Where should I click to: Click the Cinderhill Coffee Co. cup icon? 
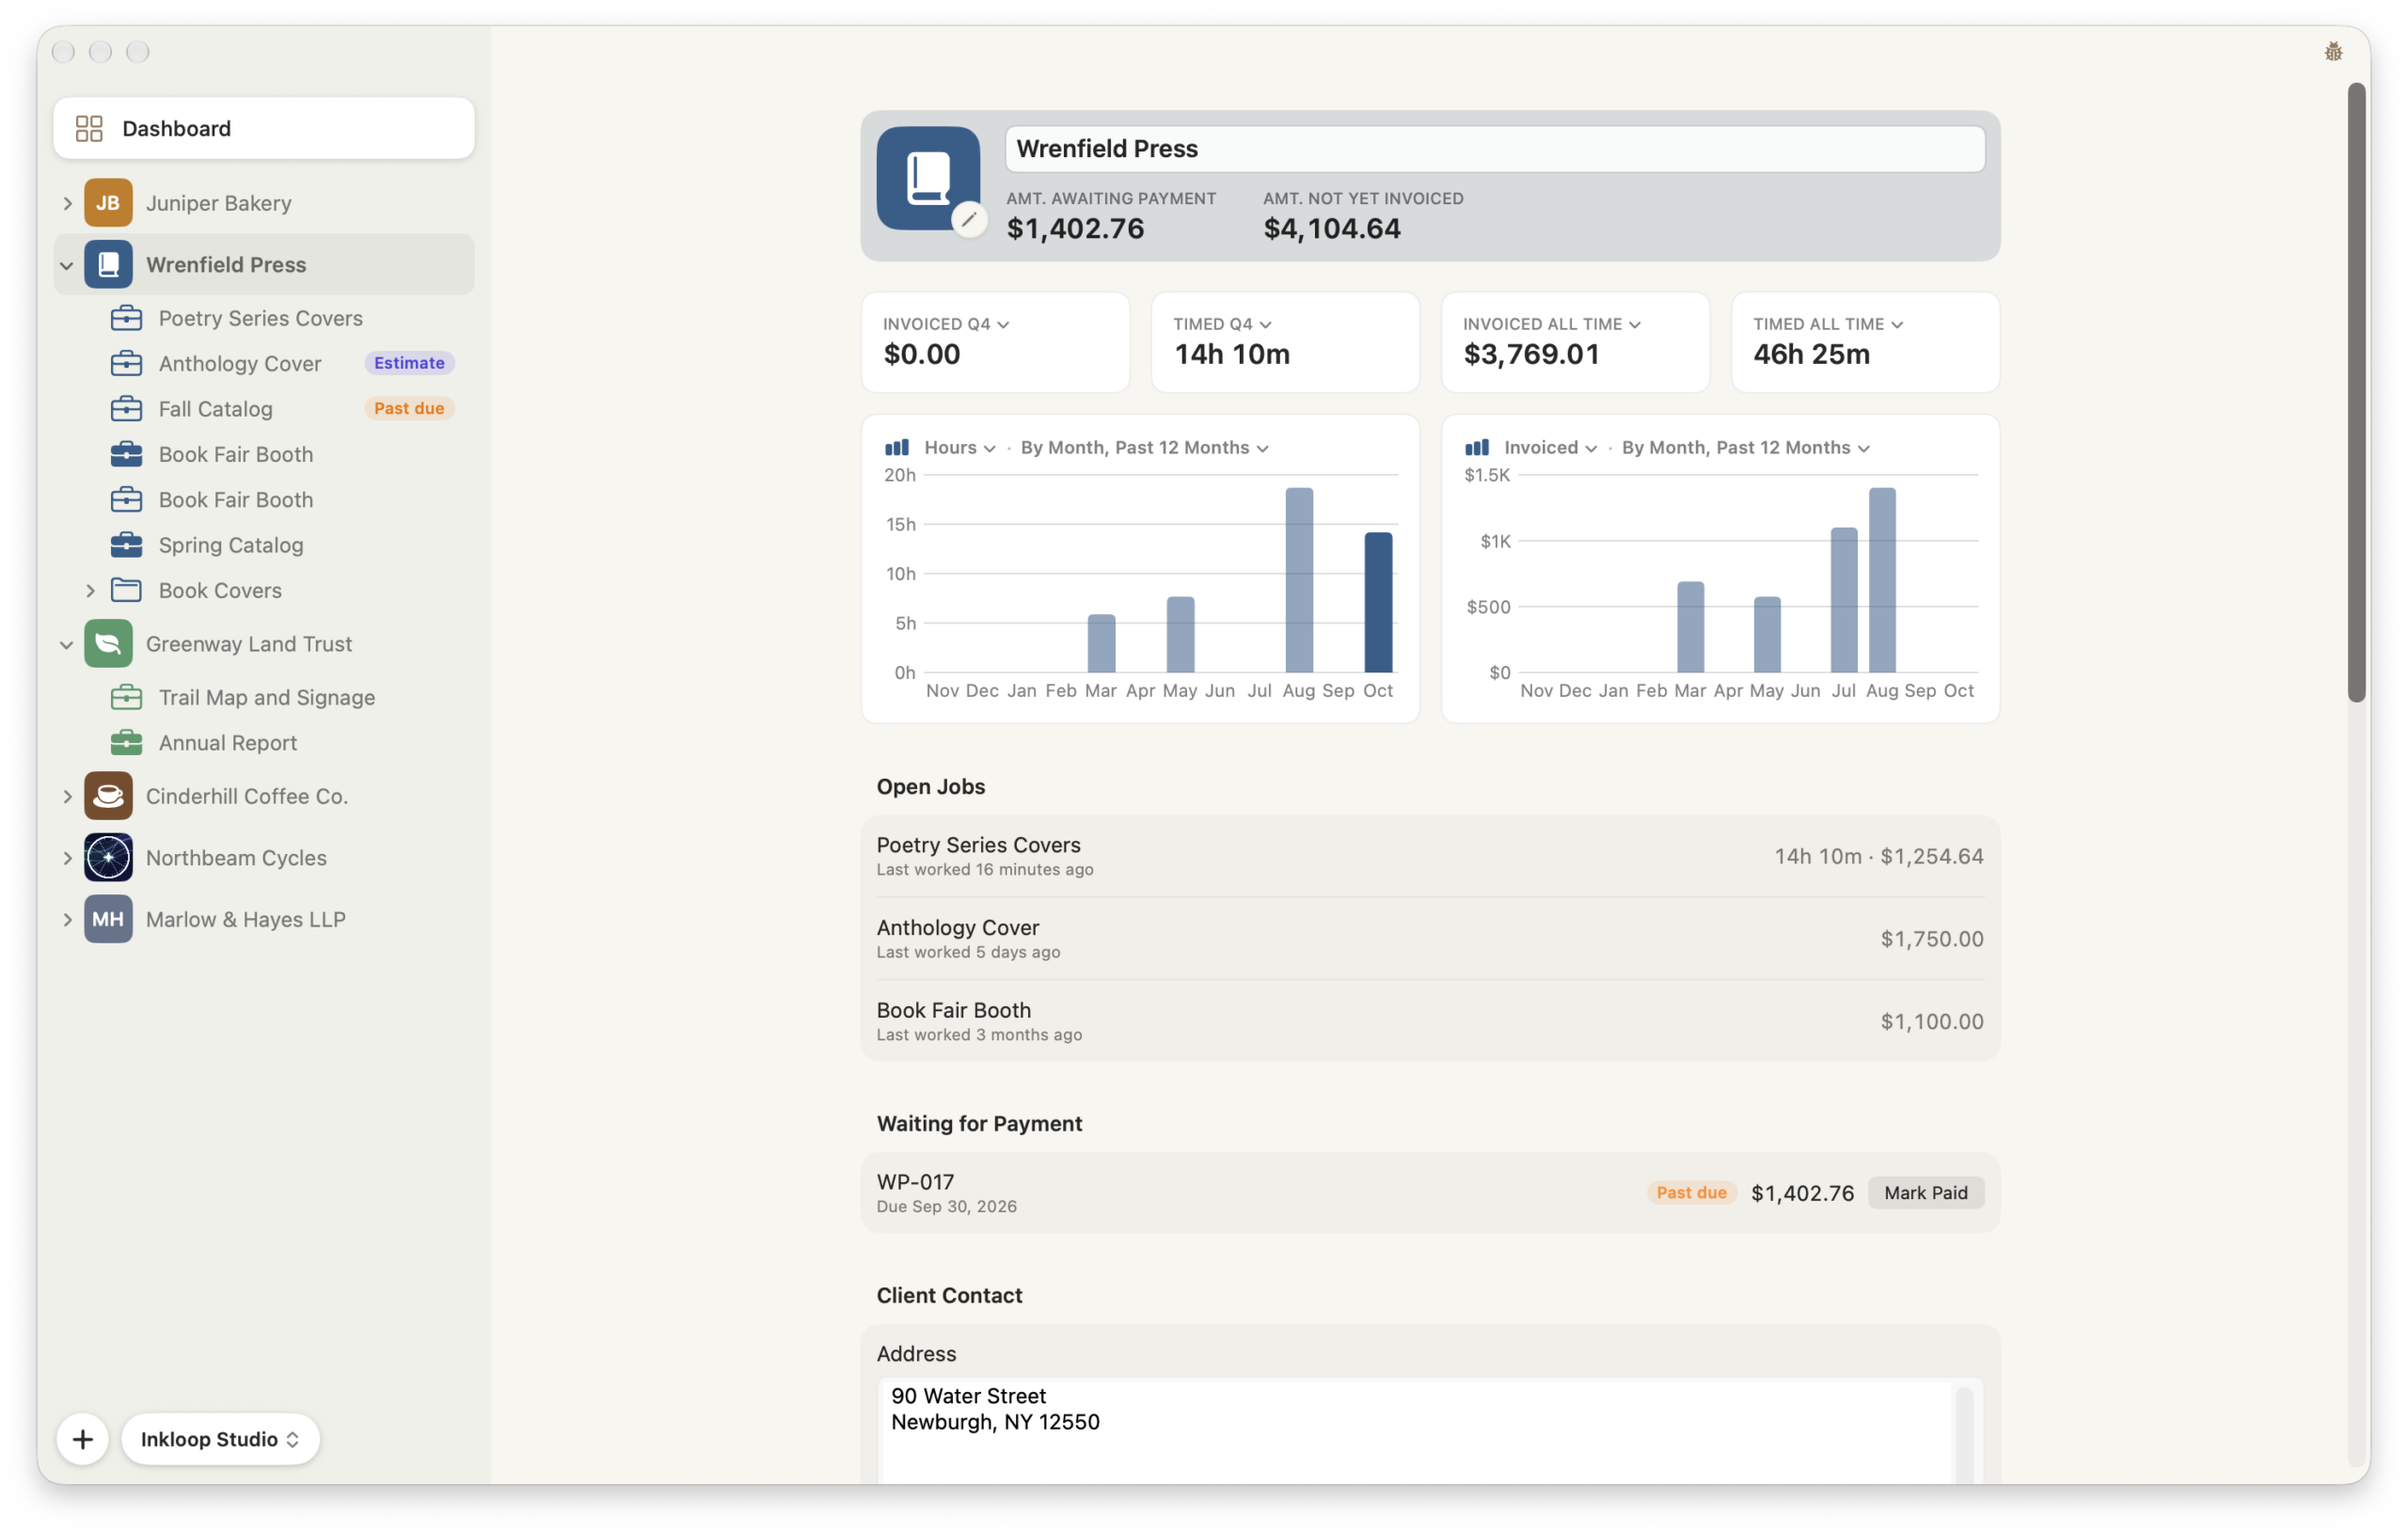click(x=108, y=796)
